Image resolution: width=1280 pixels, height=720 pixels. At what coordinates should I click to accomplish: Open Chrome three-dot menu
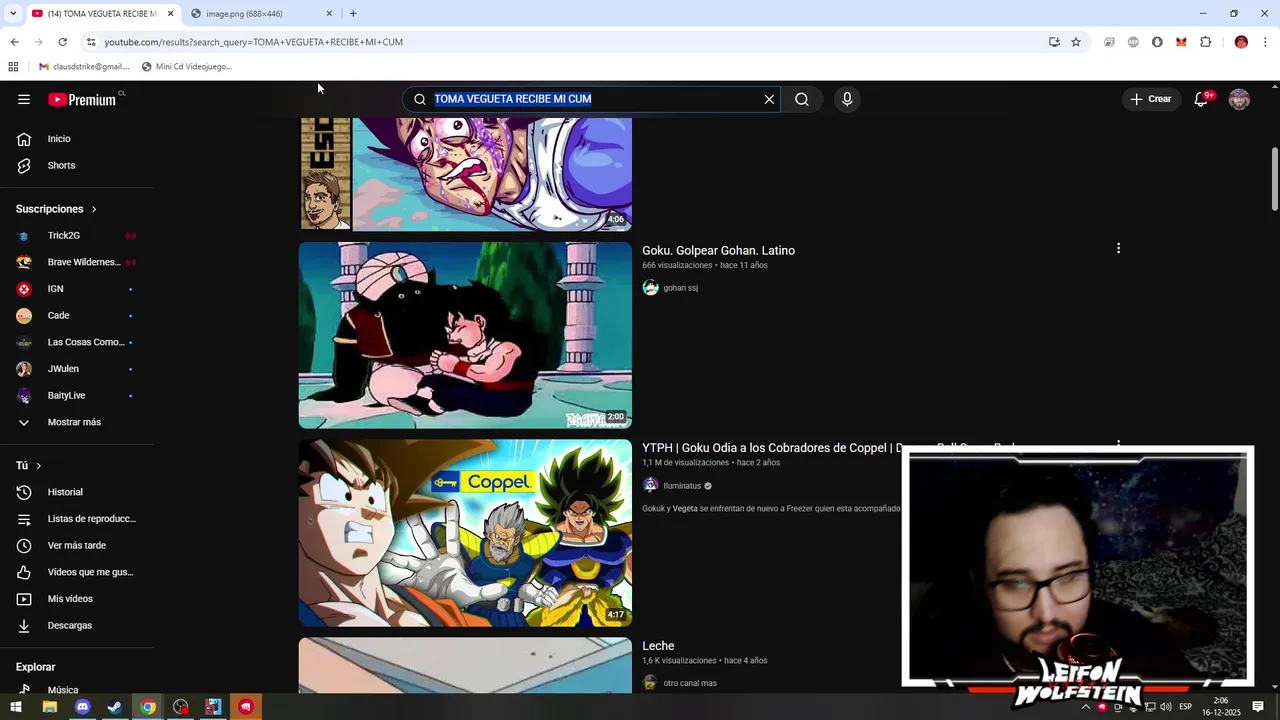click(1266, 42)
